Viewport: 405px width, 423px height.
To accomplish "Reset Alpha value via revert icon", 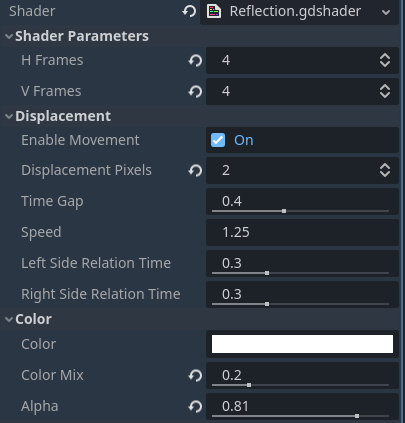I will [195, 407].
